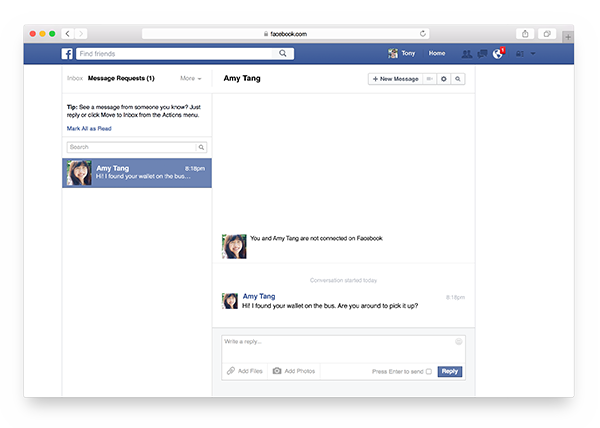Open the emoji picker in reply box
This screenshot has height=428, width=600.
tap(458, 342)
